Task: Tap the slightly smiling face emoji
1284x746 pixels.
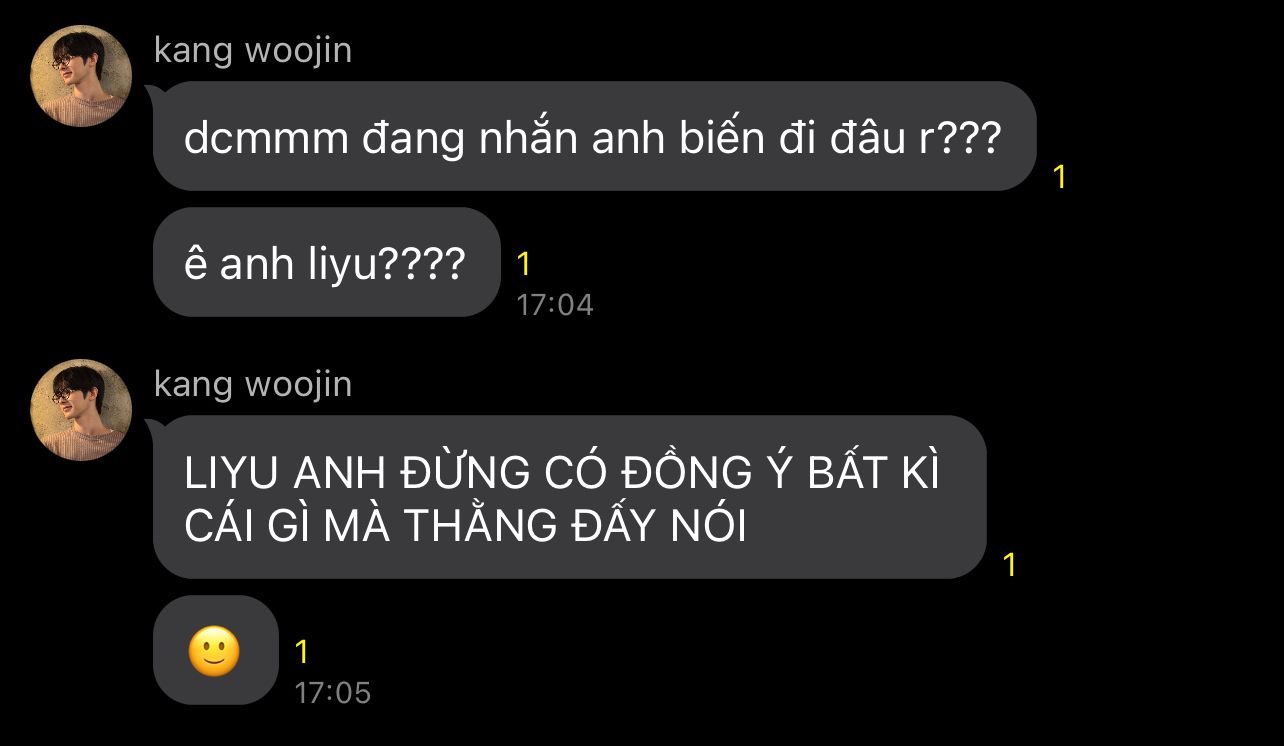Action: pos(215,652)
